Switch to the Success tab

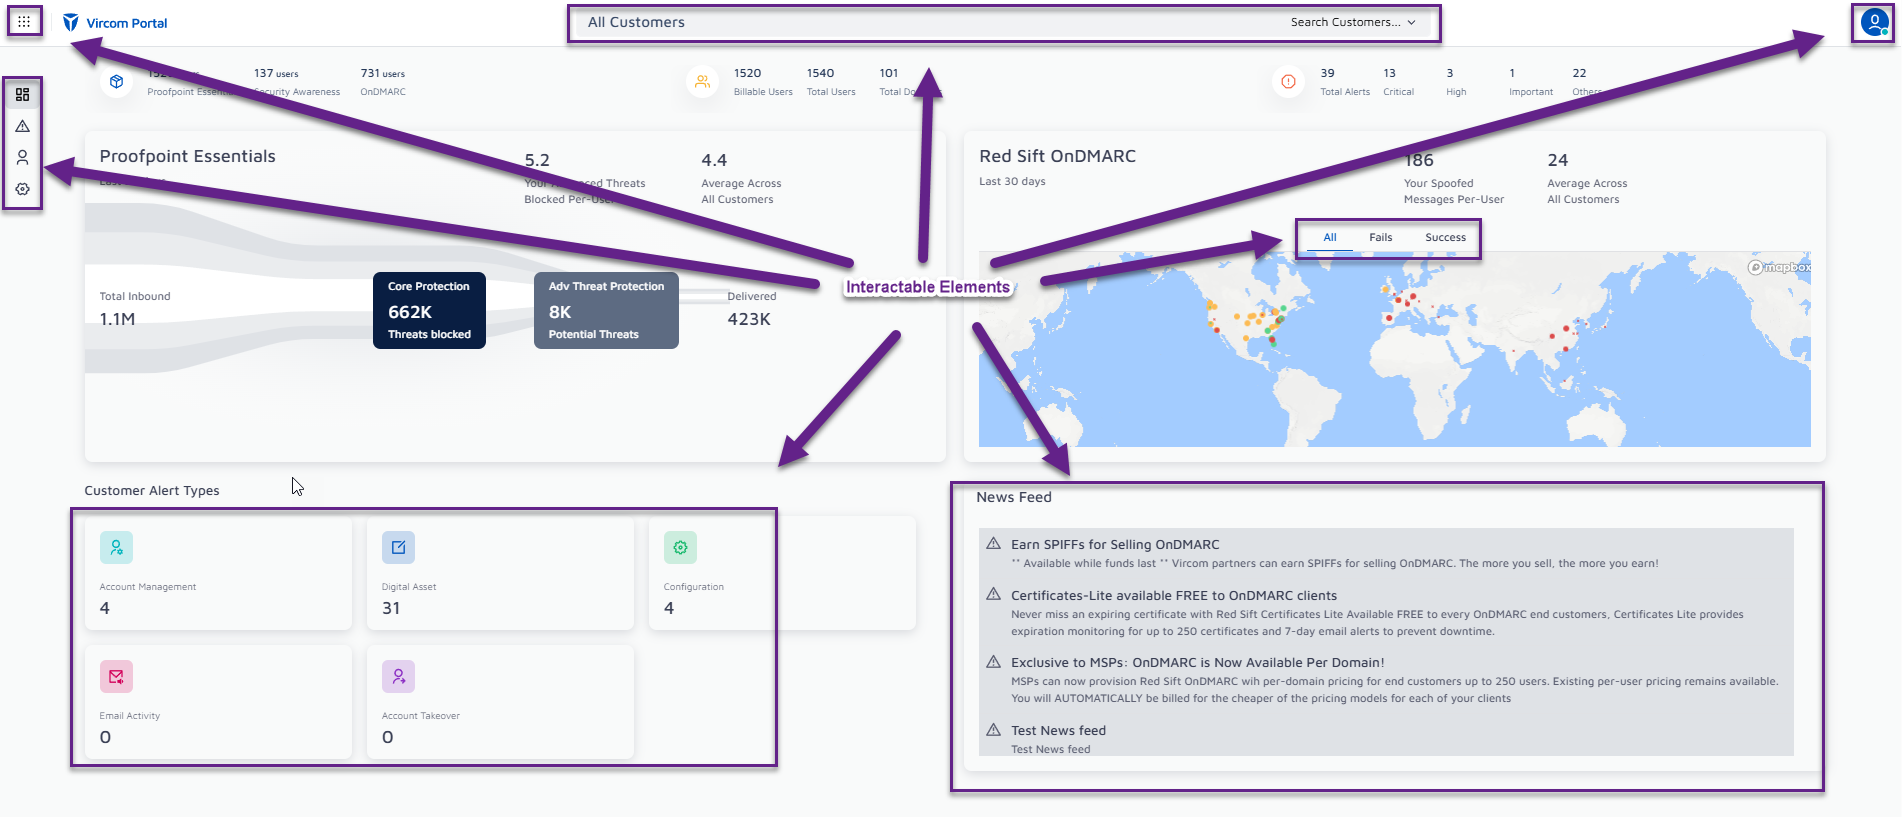1445,237
